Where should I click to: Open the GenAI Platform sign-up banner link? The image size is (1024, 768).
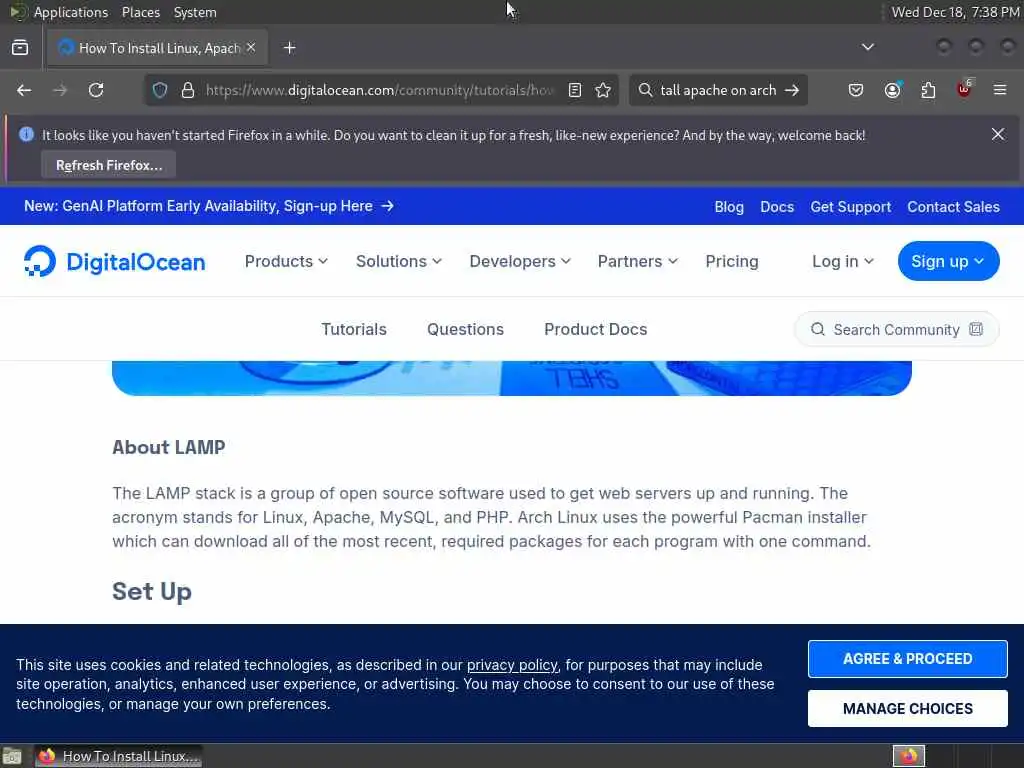(209, 206)
